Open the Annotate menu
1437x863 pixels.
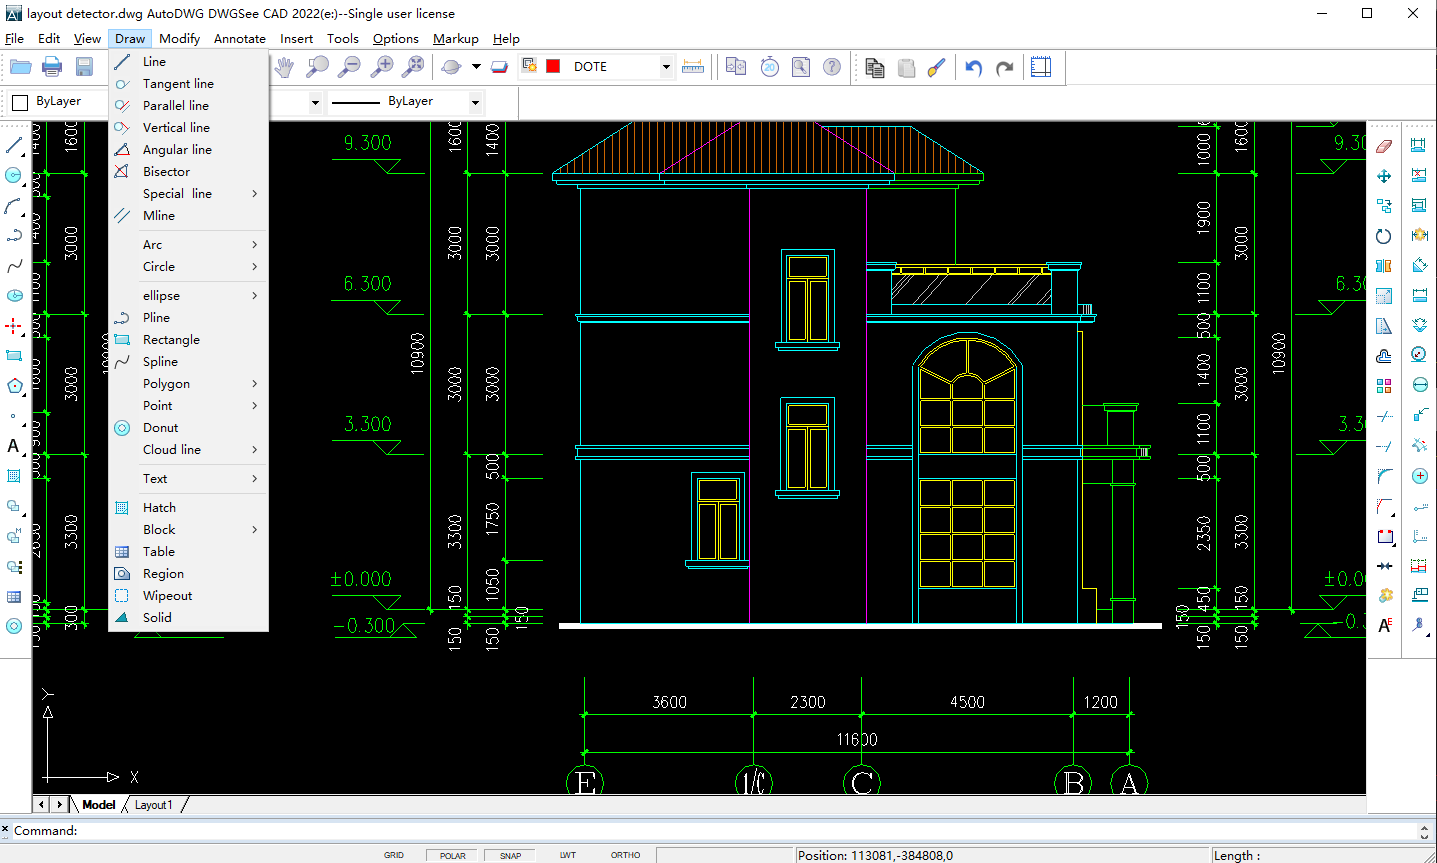(240, 39)
